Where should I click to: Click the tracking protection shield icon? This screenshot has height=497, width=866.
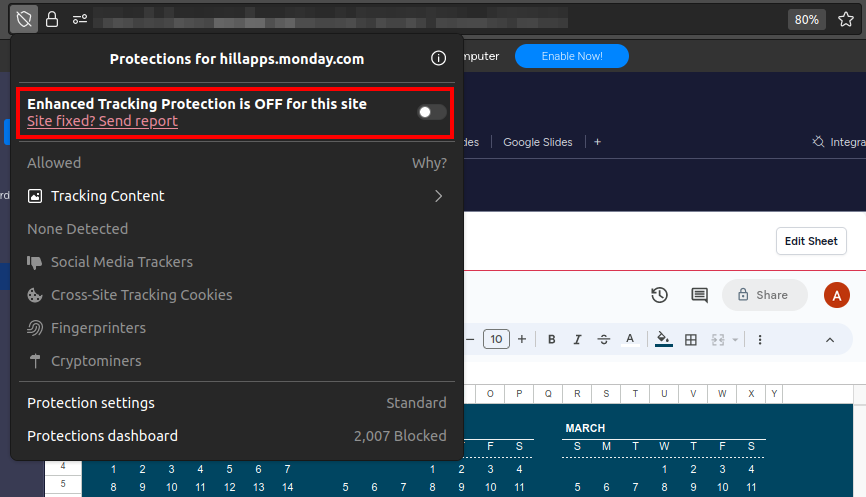point(24,19)
